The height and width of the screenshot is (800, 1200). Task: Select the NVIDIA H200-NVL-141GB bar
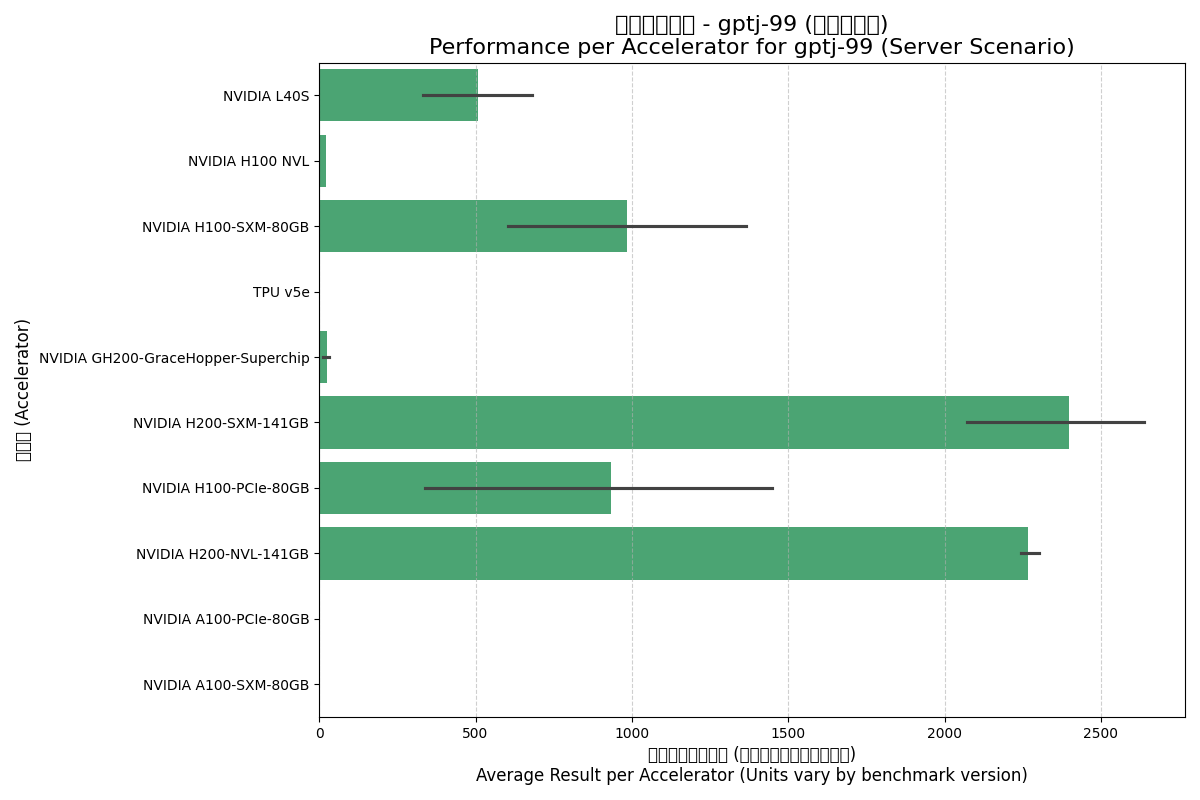(670, 551)
